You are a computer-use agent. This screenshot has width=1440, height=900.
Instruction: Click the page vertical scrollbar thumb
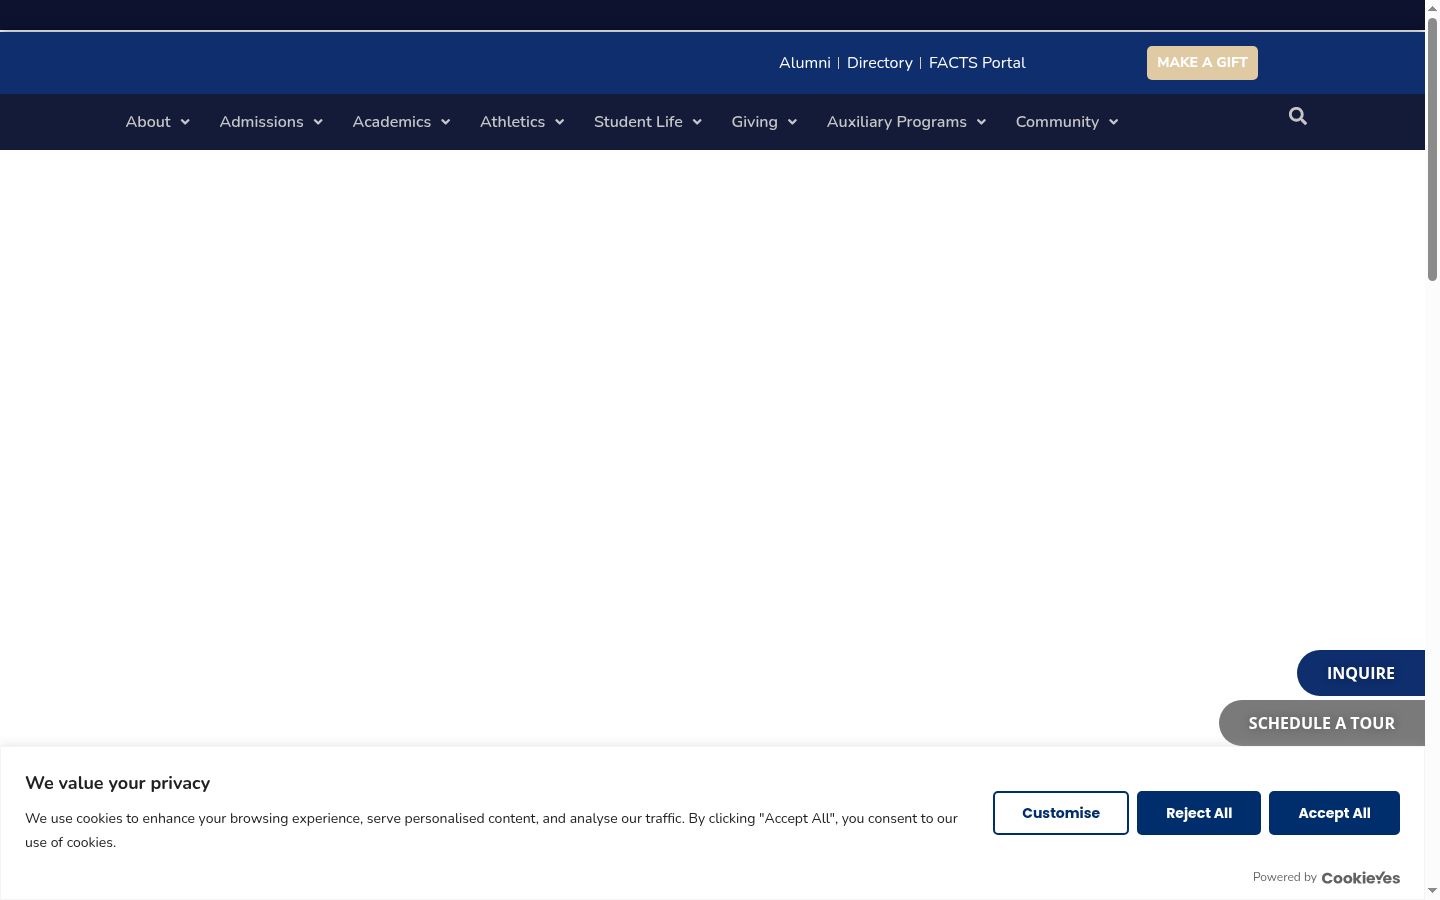point(1432,148)
